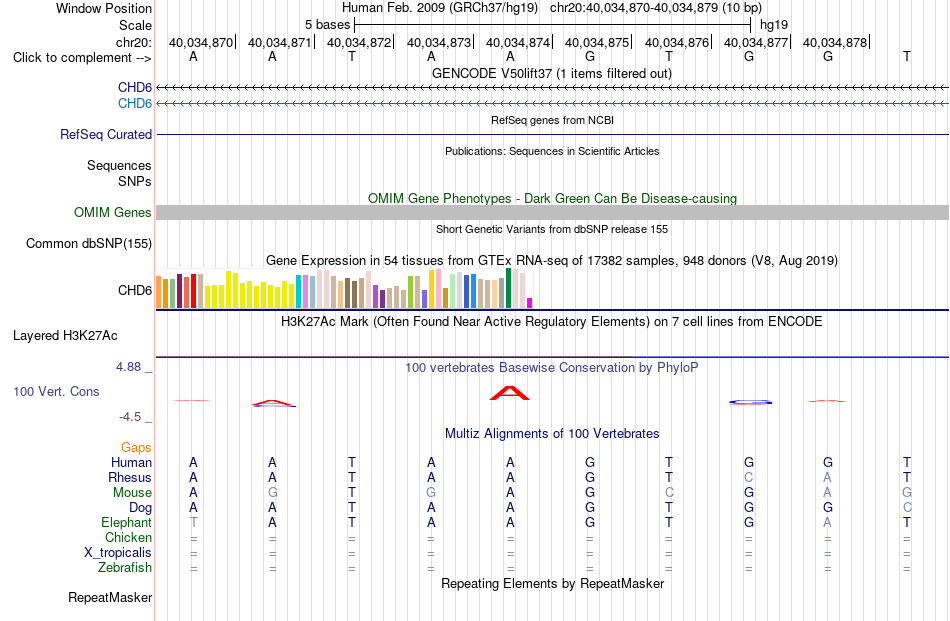
Task: Click the cyan GTEx expression bar
Action: click(x=299, y=291)
